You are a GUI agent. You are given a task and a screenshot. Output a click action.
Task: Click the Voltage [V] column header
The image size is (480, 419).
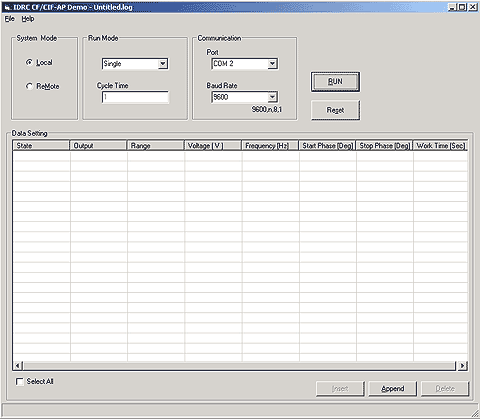(213, 146)
